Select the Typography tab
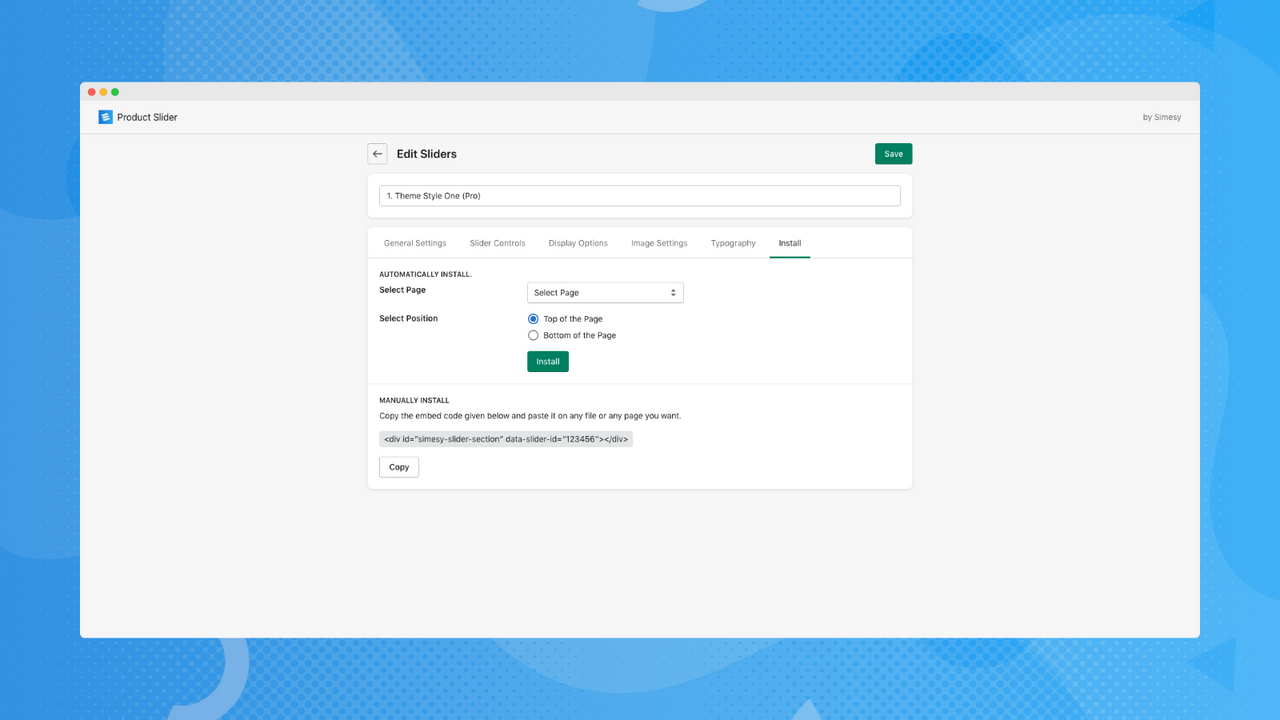 (733, 243)
